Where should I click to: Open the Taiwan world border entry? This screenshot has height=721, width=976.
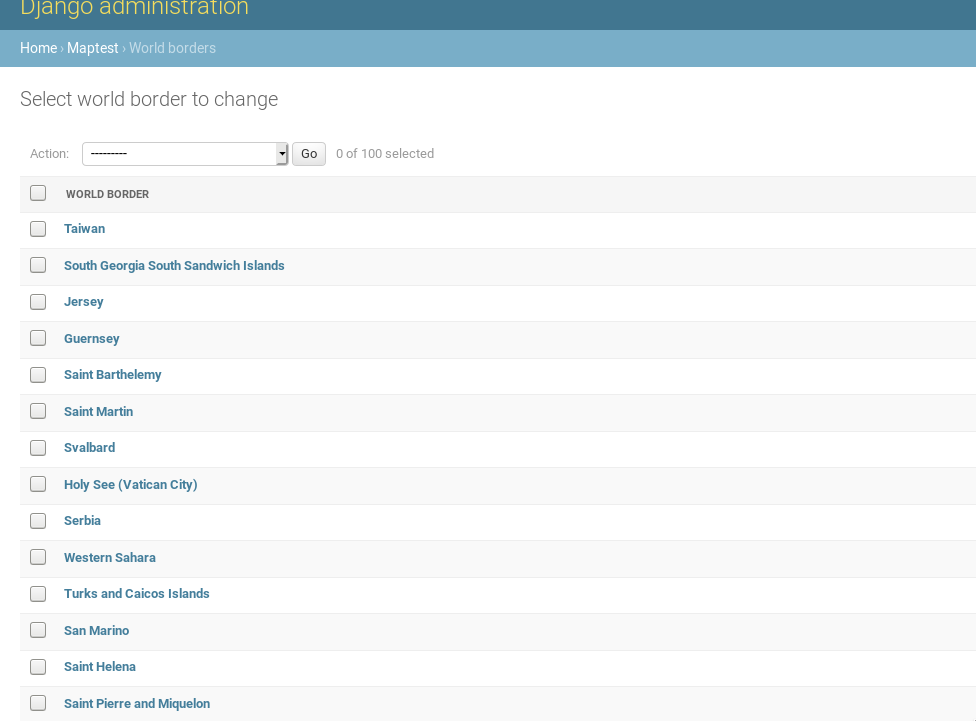tap(84, 229)
